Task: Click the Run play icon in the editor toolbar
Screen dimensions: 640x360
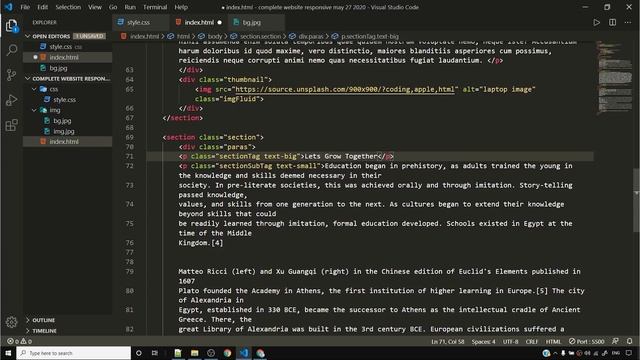Action: 596,22
